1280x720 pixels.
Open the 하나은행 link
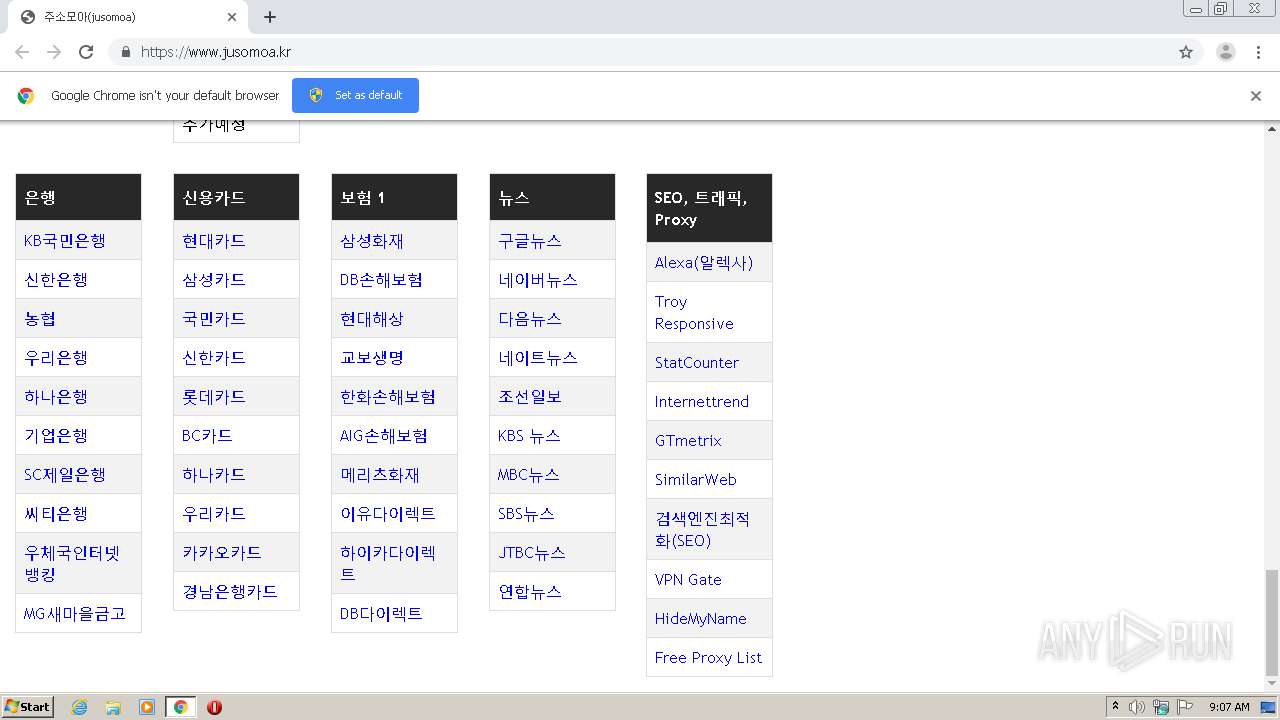(56, 397)
